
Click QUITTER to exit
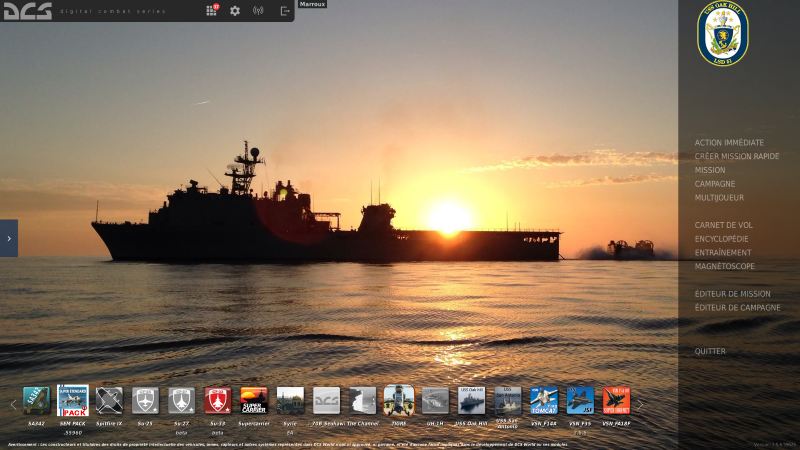point(710,352)
